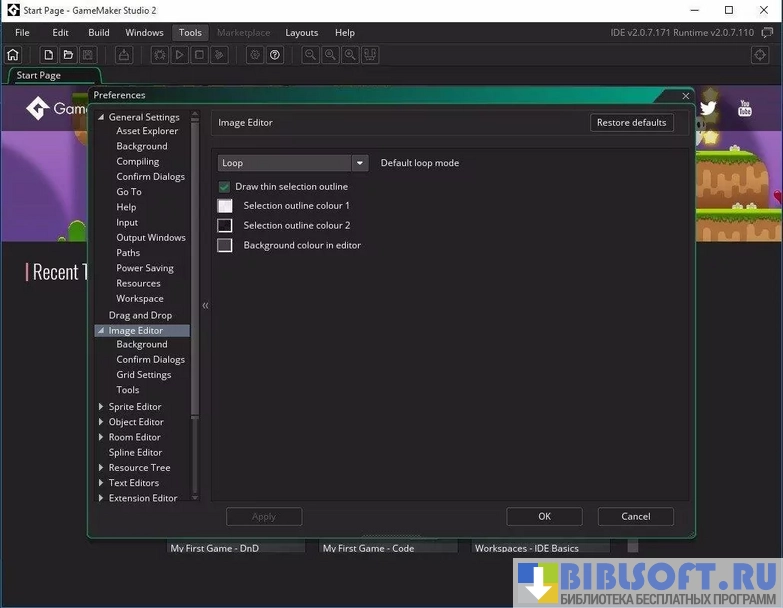Viewport: 783px width, 608px height.
Task: Click the Open Project folder icon
Action: [68, 55]
